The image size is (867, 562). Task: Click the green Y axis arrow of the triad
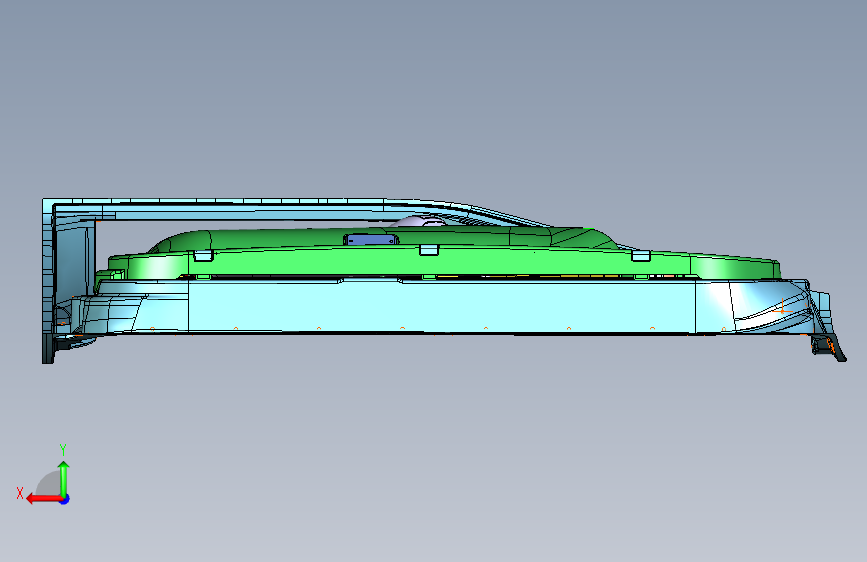64,478
